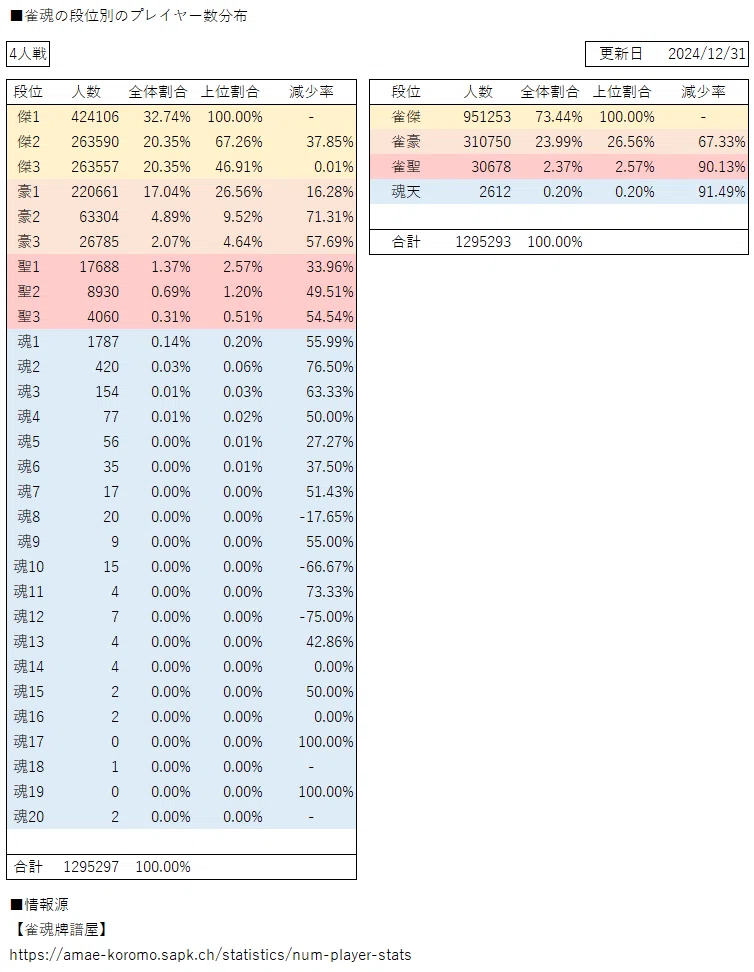Select the negative rate -75.00% for 魂12
This screenshot has height=972, width=754.
326,617
